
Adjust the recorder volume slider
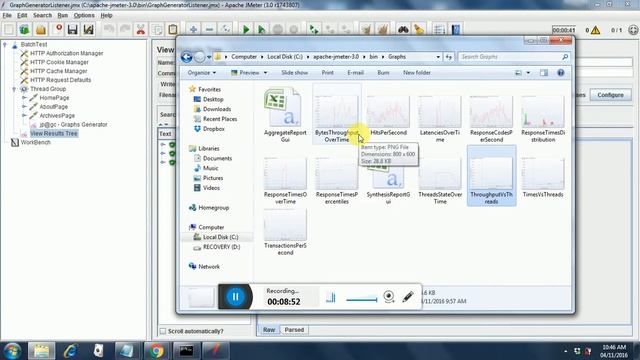click(362, 300)
